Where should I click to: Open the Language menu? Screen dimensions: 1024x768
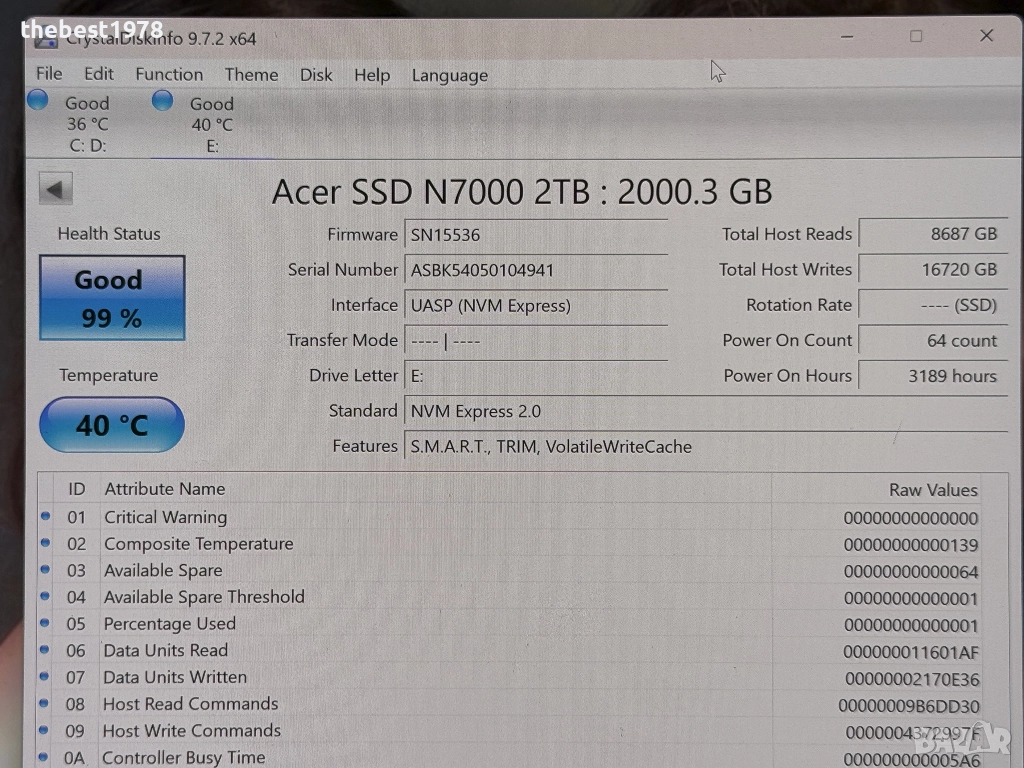450,76
